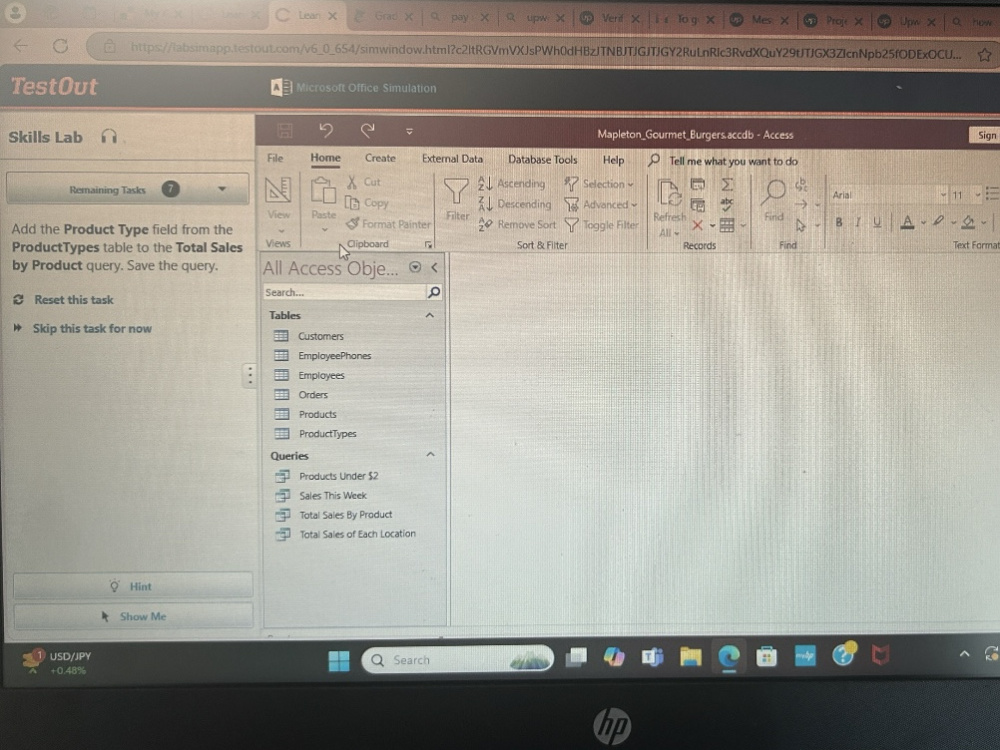The width and height of the screenshot is (1000, 750).
Task: Click the Save icon in quick access toolbar
Action: click(284, 131)
